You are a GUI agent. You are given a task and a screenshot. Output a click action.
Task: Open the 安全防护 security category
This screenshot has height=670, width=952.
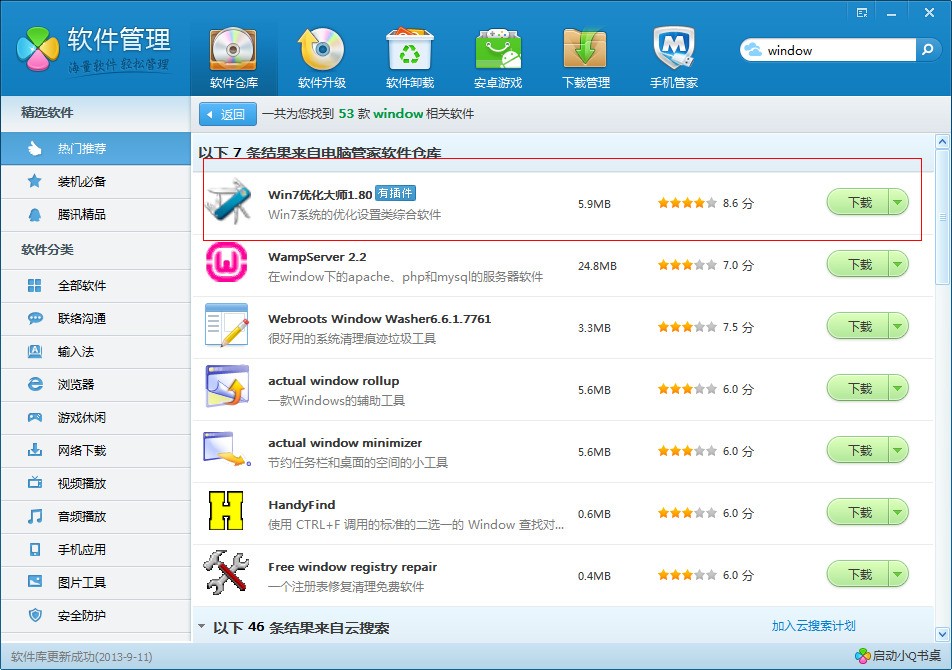(95, 615)
